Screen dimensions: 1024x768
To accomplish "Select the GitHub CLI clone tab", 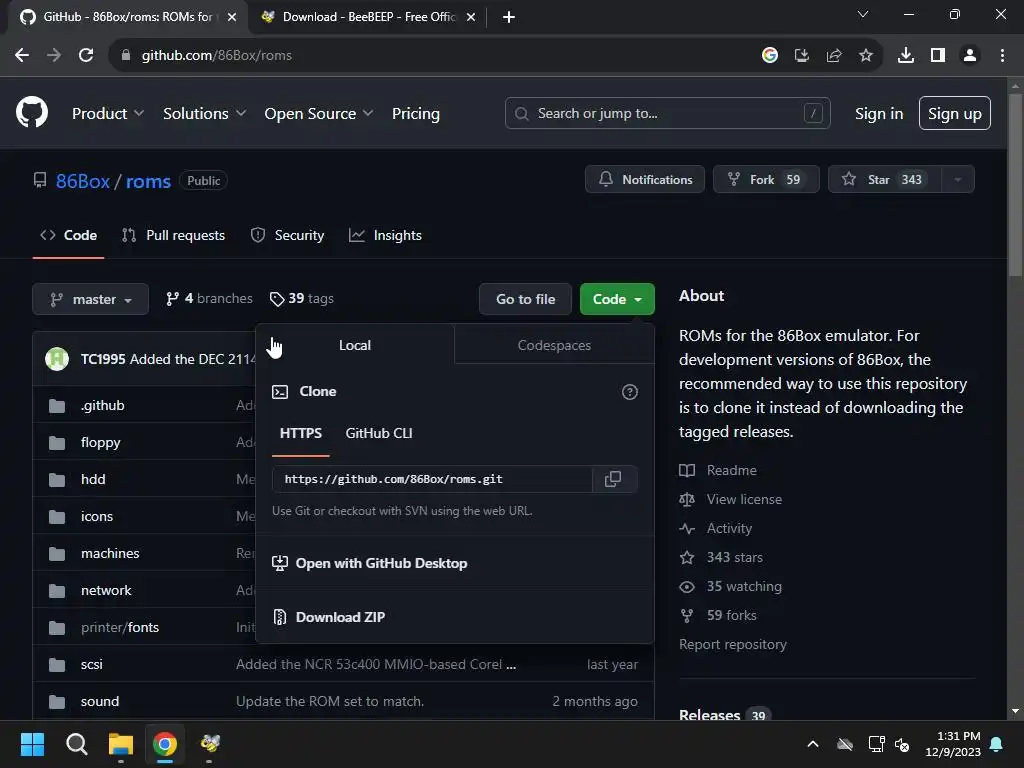I will (x=379, y=434).
